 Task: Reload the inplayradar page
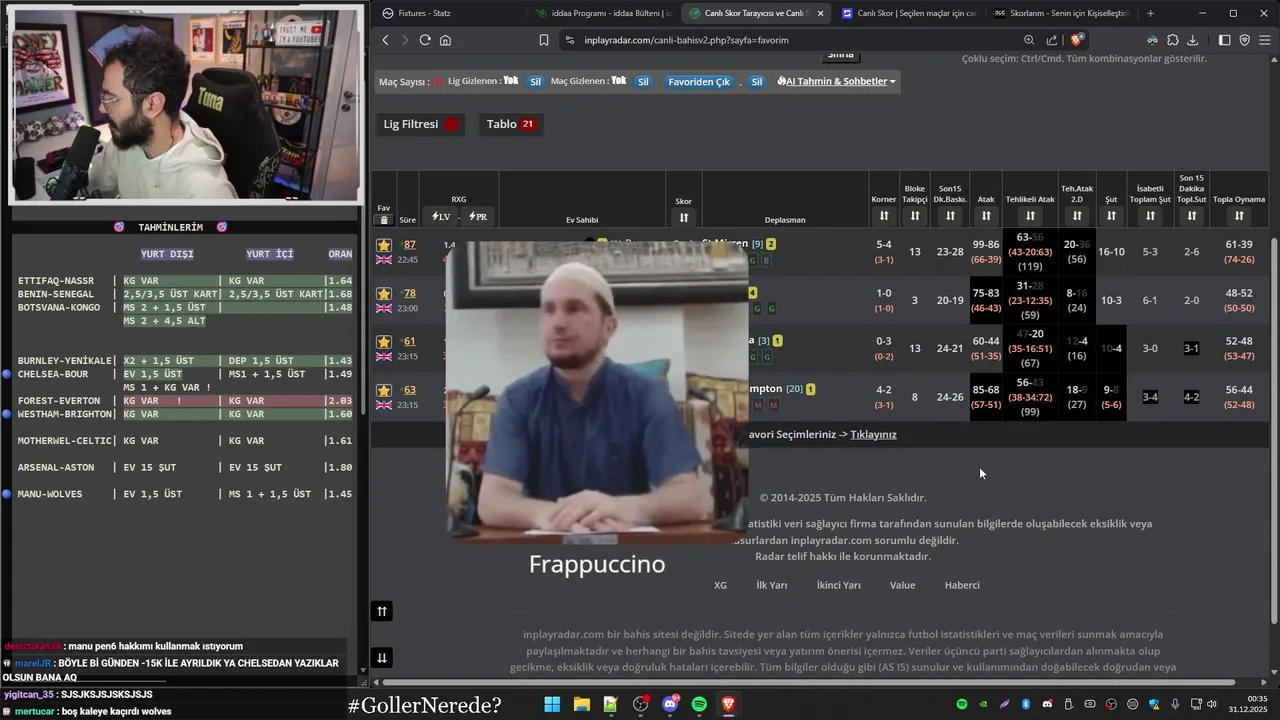pyautogui.click(x=425, y=40)
